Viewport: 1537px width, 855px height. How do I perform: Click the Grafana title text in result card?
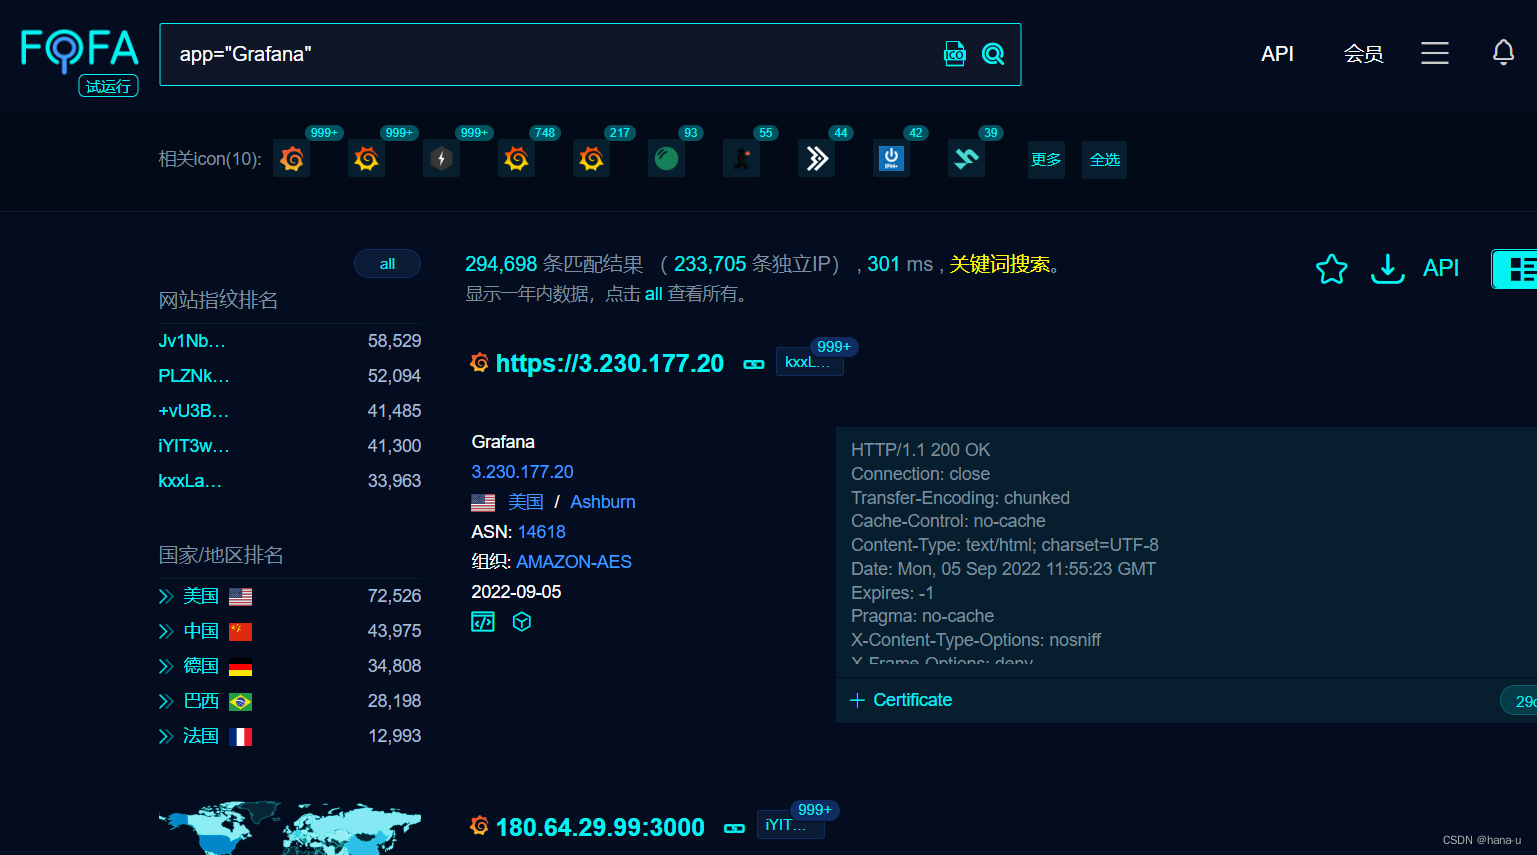503,442
